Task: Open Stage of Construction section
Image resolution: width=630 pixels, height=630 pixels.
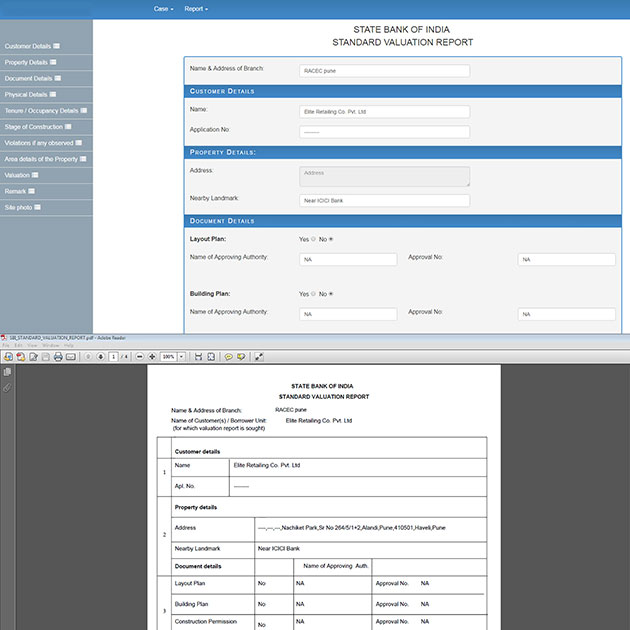Action: pos(38,127)
